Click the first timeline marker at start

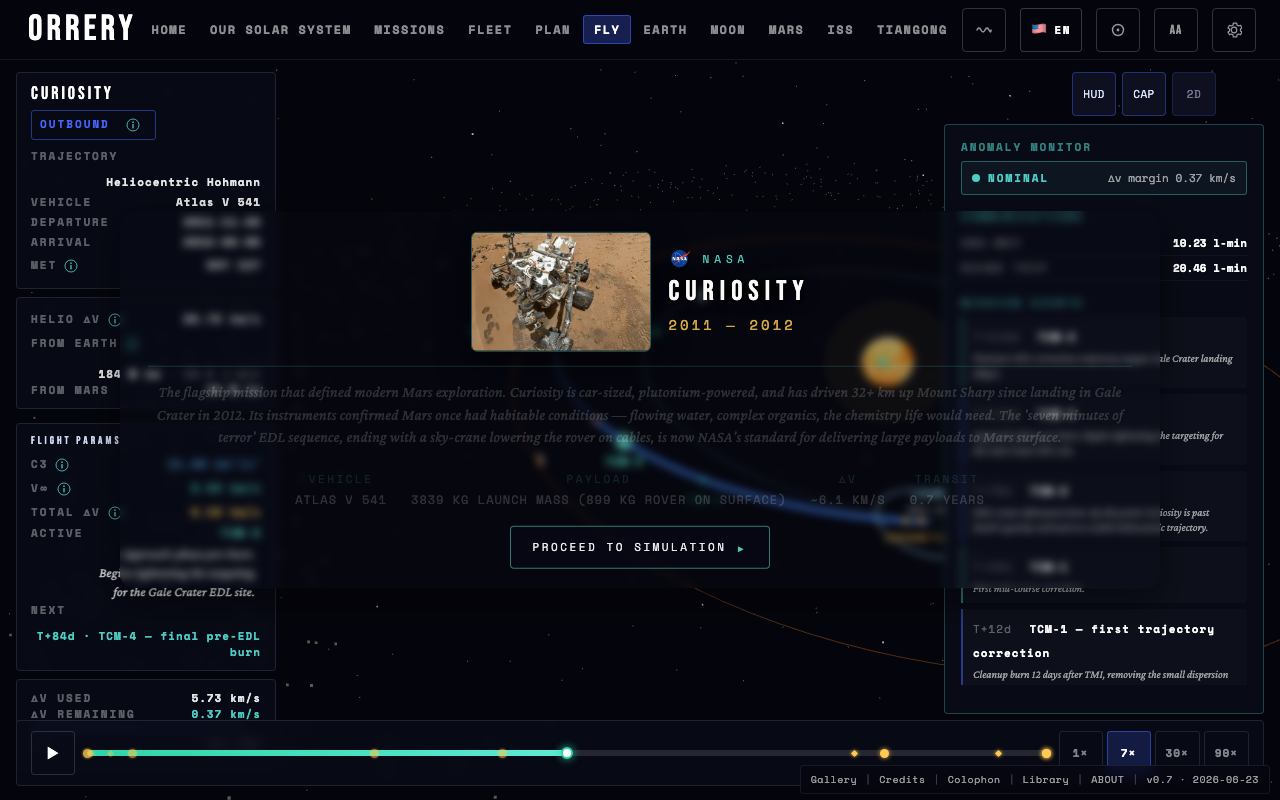(88, 753)
